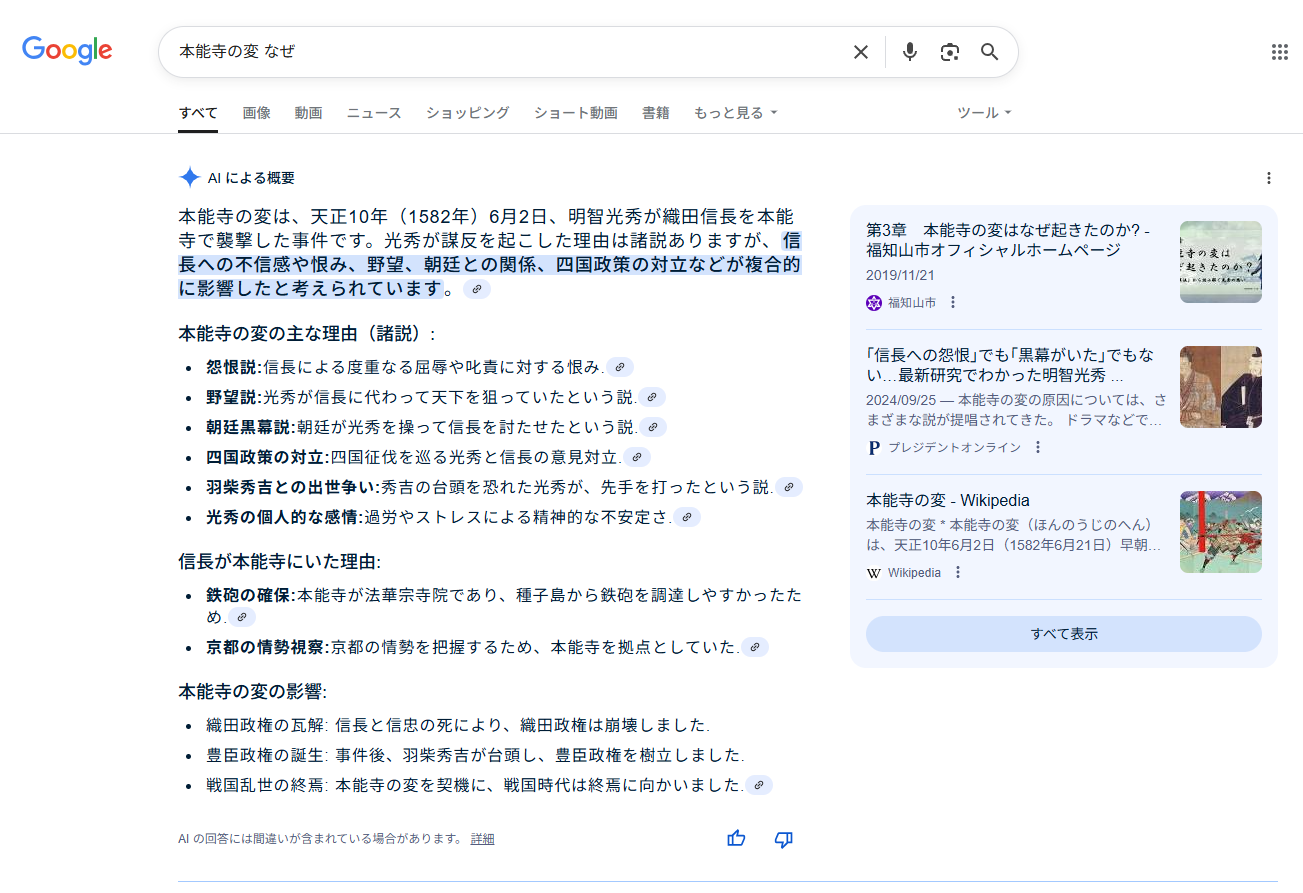Select the すべて tab
This screenshot has height=893, width=1303.
pos(198,113)
